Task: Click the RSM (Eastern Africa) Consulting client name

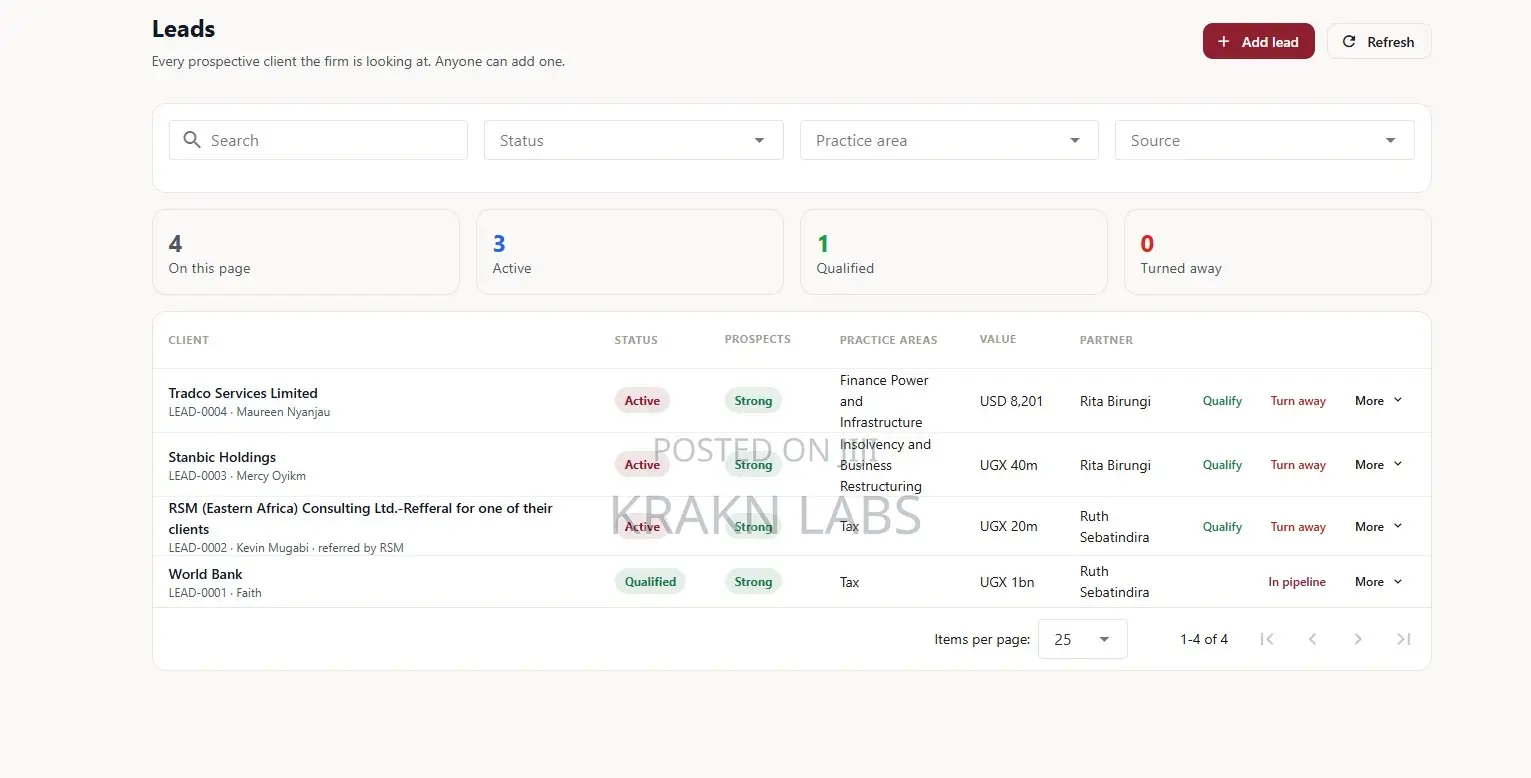Action: click(x=360, y=518)
